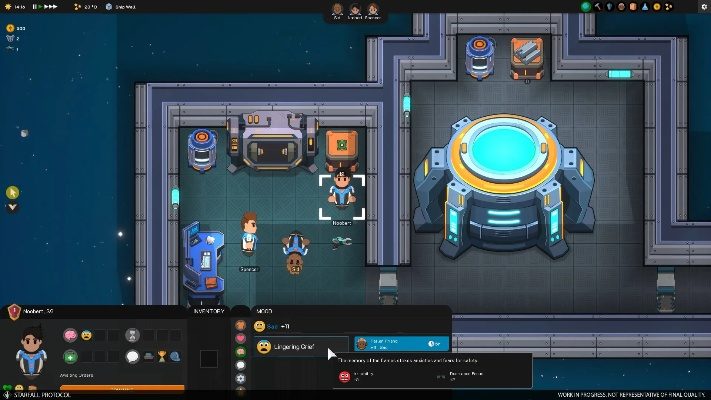The width and height of the screenshot is (711, 400).
Task: Click the highlighted blue mood effect card
Action: click(x=396, y=343)
